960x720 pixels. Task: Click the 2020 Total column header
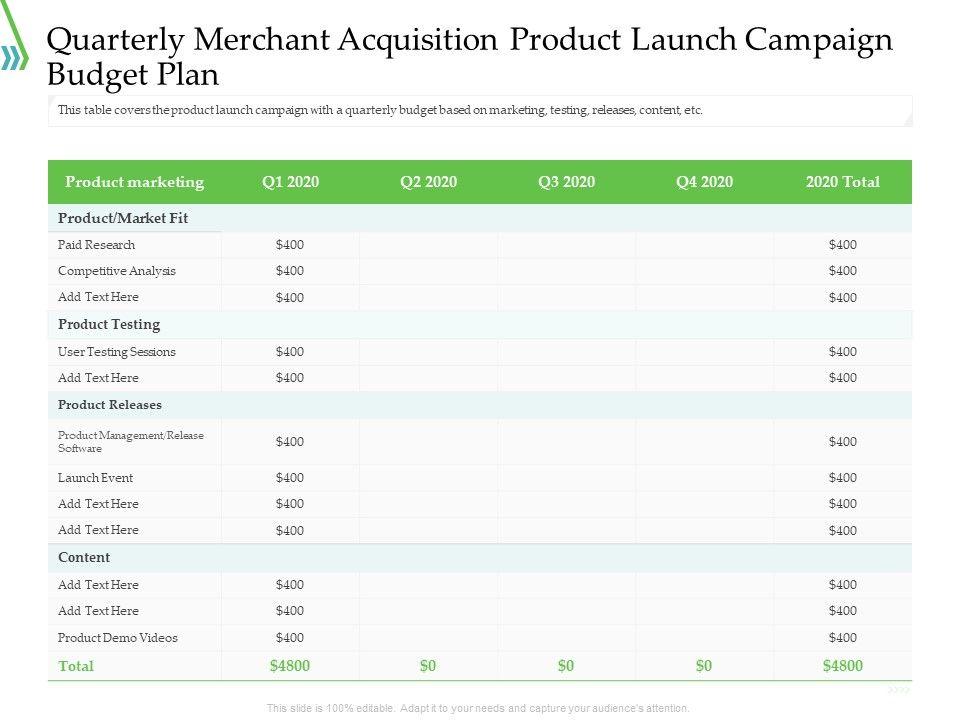tap(842, 182)
